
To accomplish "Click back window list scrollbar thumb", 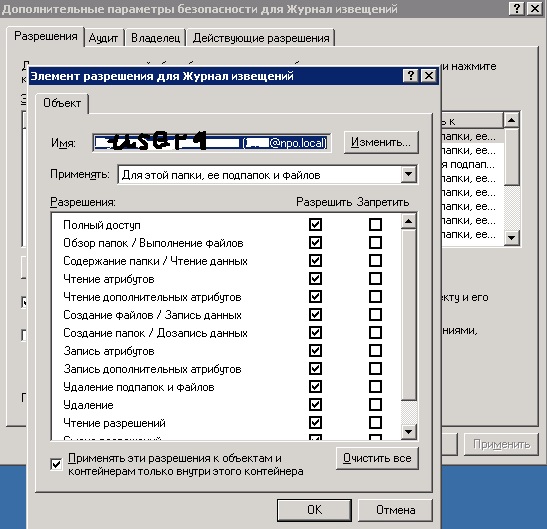I will [511, 157].
